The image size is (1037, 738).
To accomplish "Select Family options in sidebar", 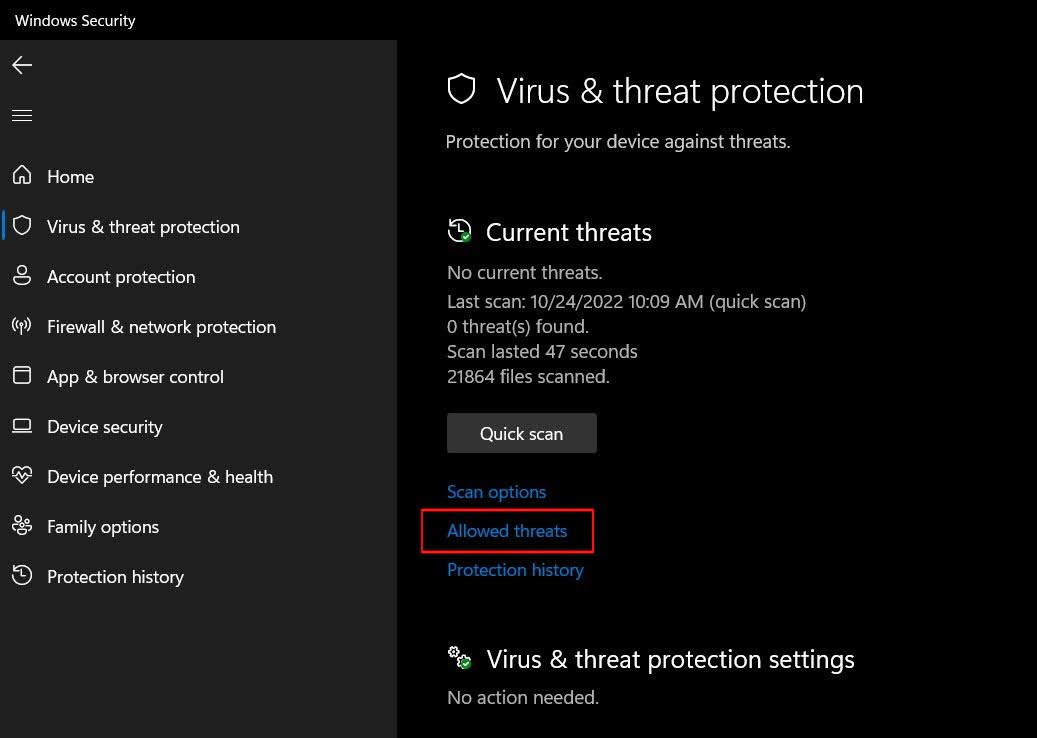I will 103,527.
